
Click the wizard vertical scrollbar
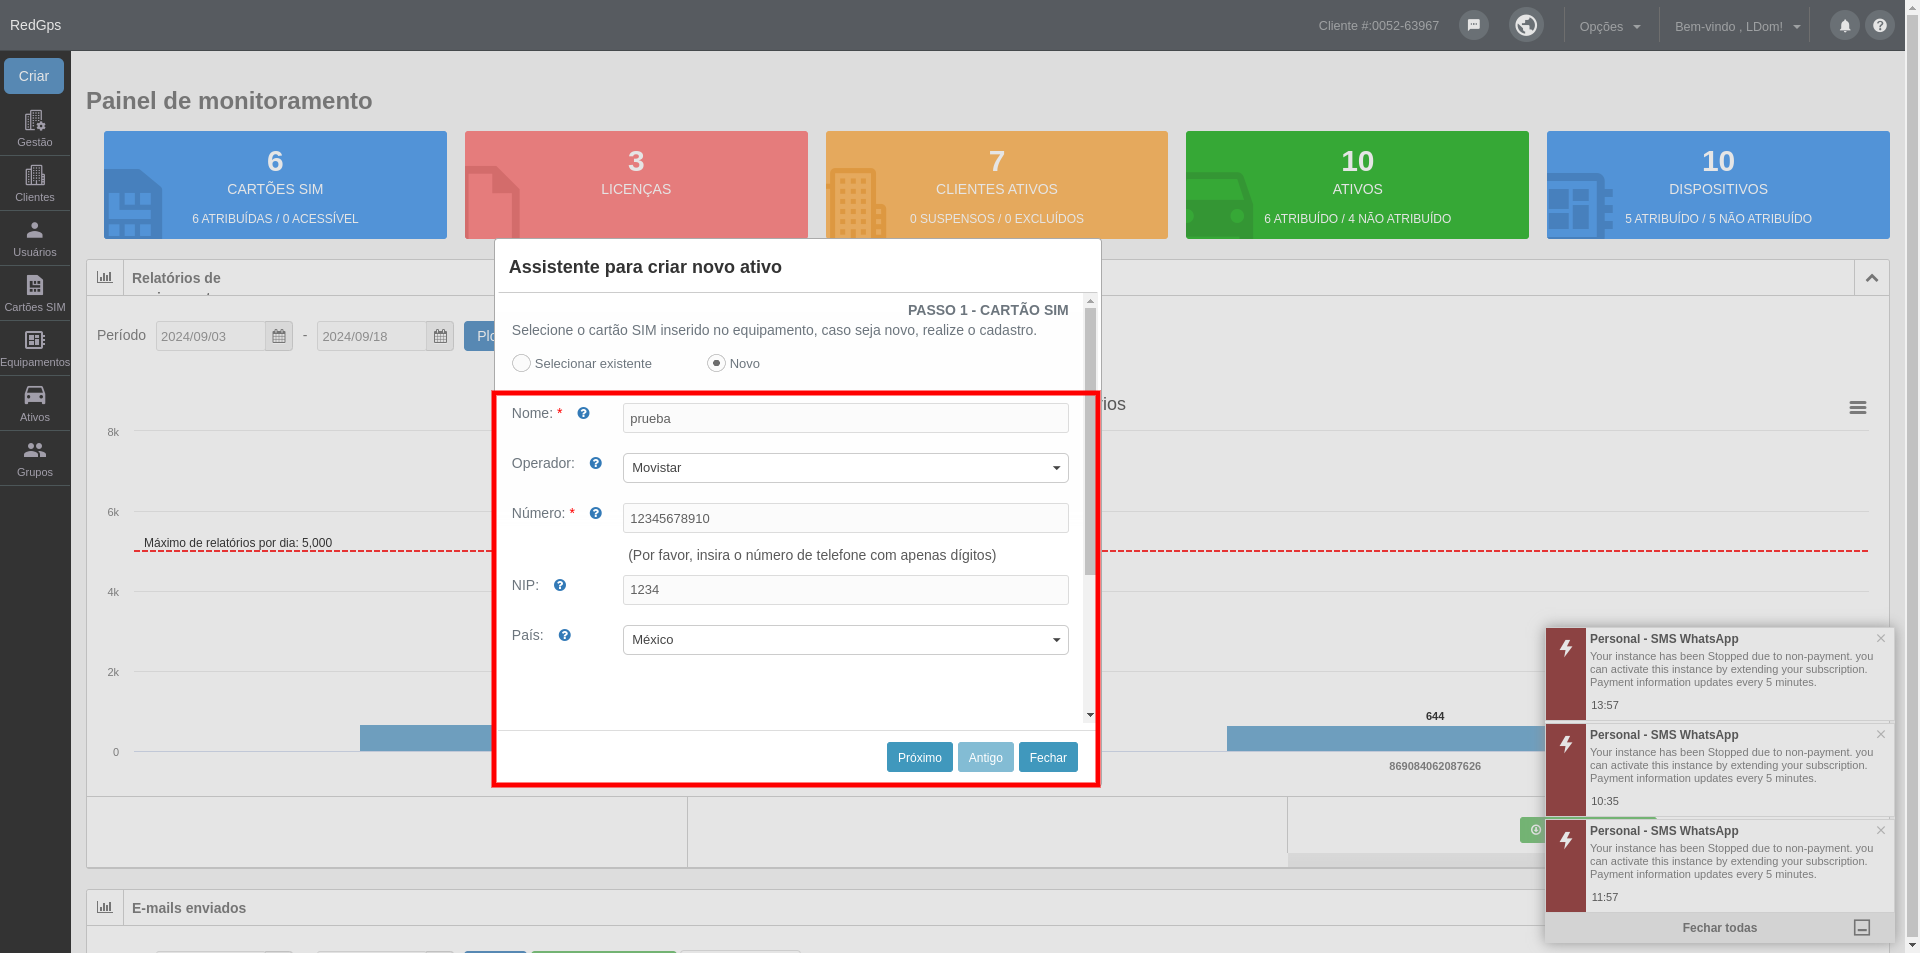tap(1090, 441)
